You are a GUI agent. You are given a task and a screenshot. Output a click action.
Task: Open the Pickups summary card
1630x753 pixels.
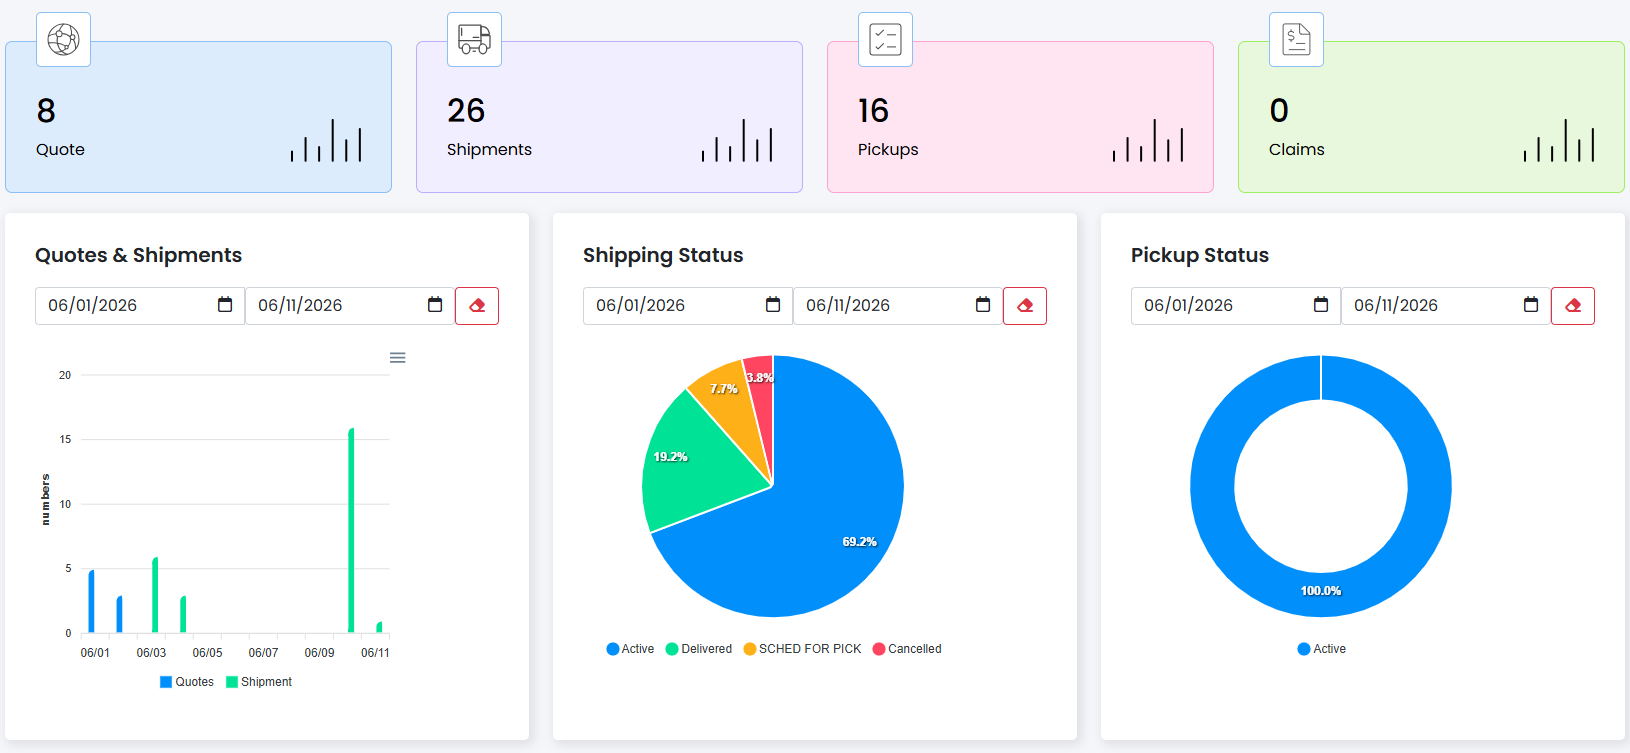pos(1020,117)
